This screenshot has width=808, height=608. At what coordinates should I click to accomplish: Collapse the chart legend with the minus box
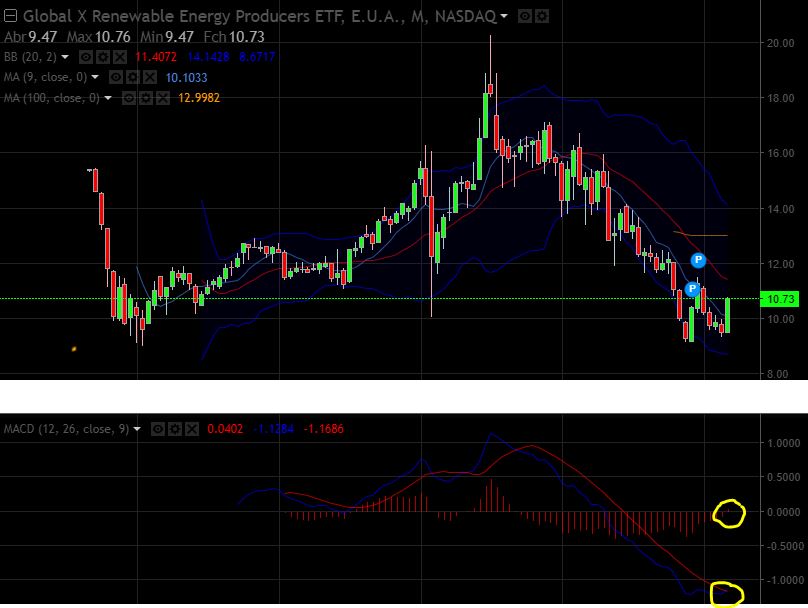(10, 16)
